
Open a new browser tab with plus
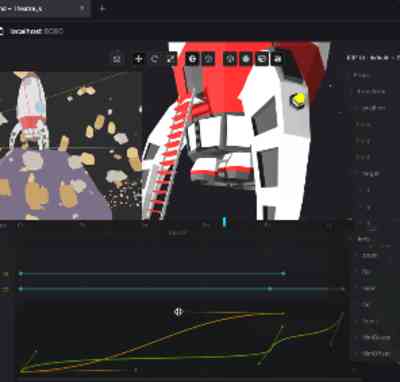pos(102,9)
